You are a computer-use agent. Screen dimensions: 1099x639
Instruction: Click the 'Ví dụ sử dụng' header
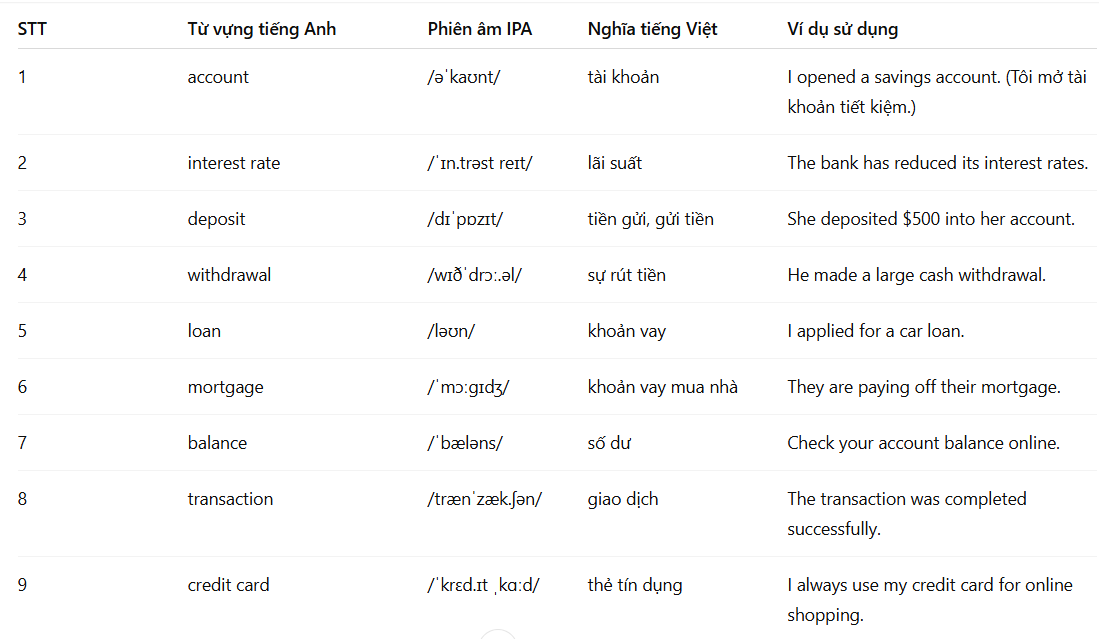[842, 29]
